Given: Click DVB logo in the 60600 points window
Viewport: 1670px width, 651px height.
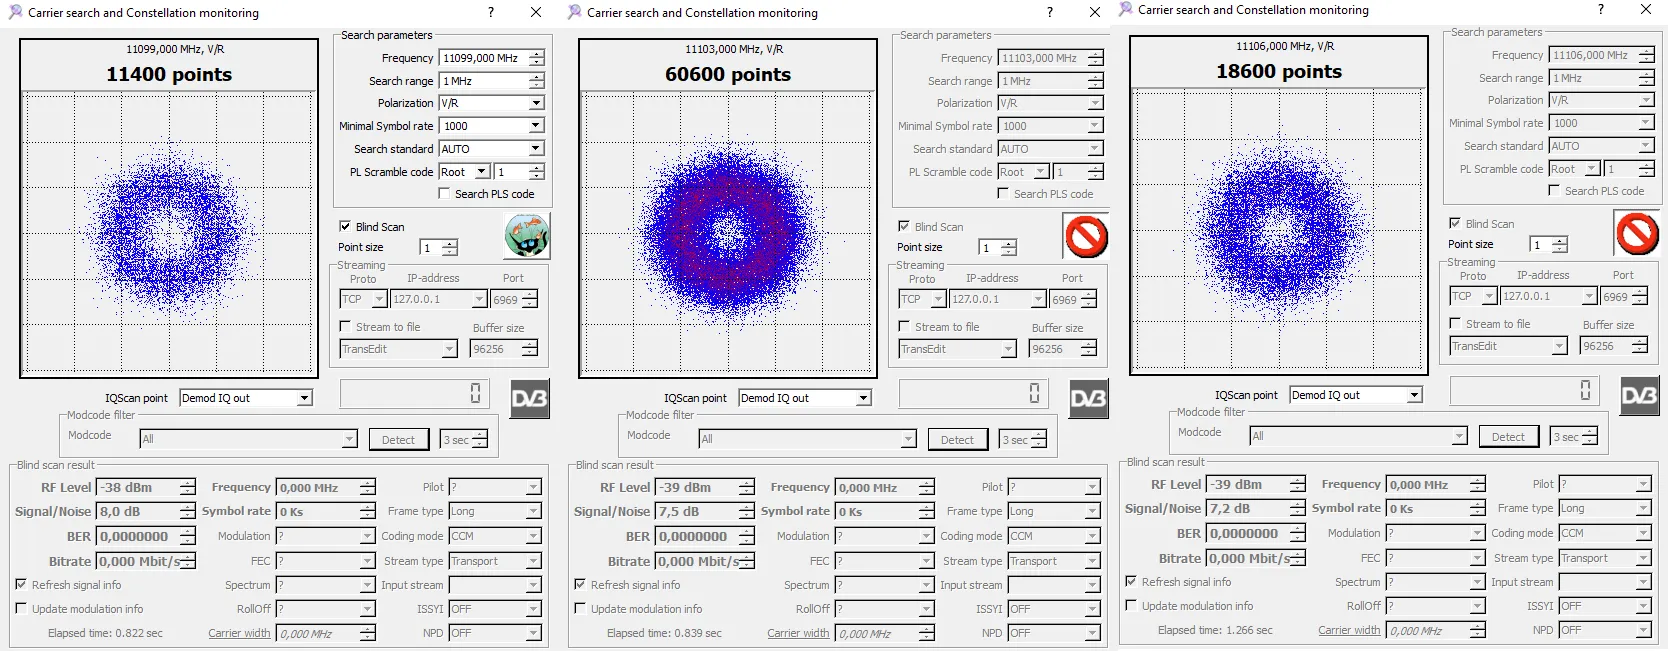Looking at the screenshot, I should (x=1088, y=398).
